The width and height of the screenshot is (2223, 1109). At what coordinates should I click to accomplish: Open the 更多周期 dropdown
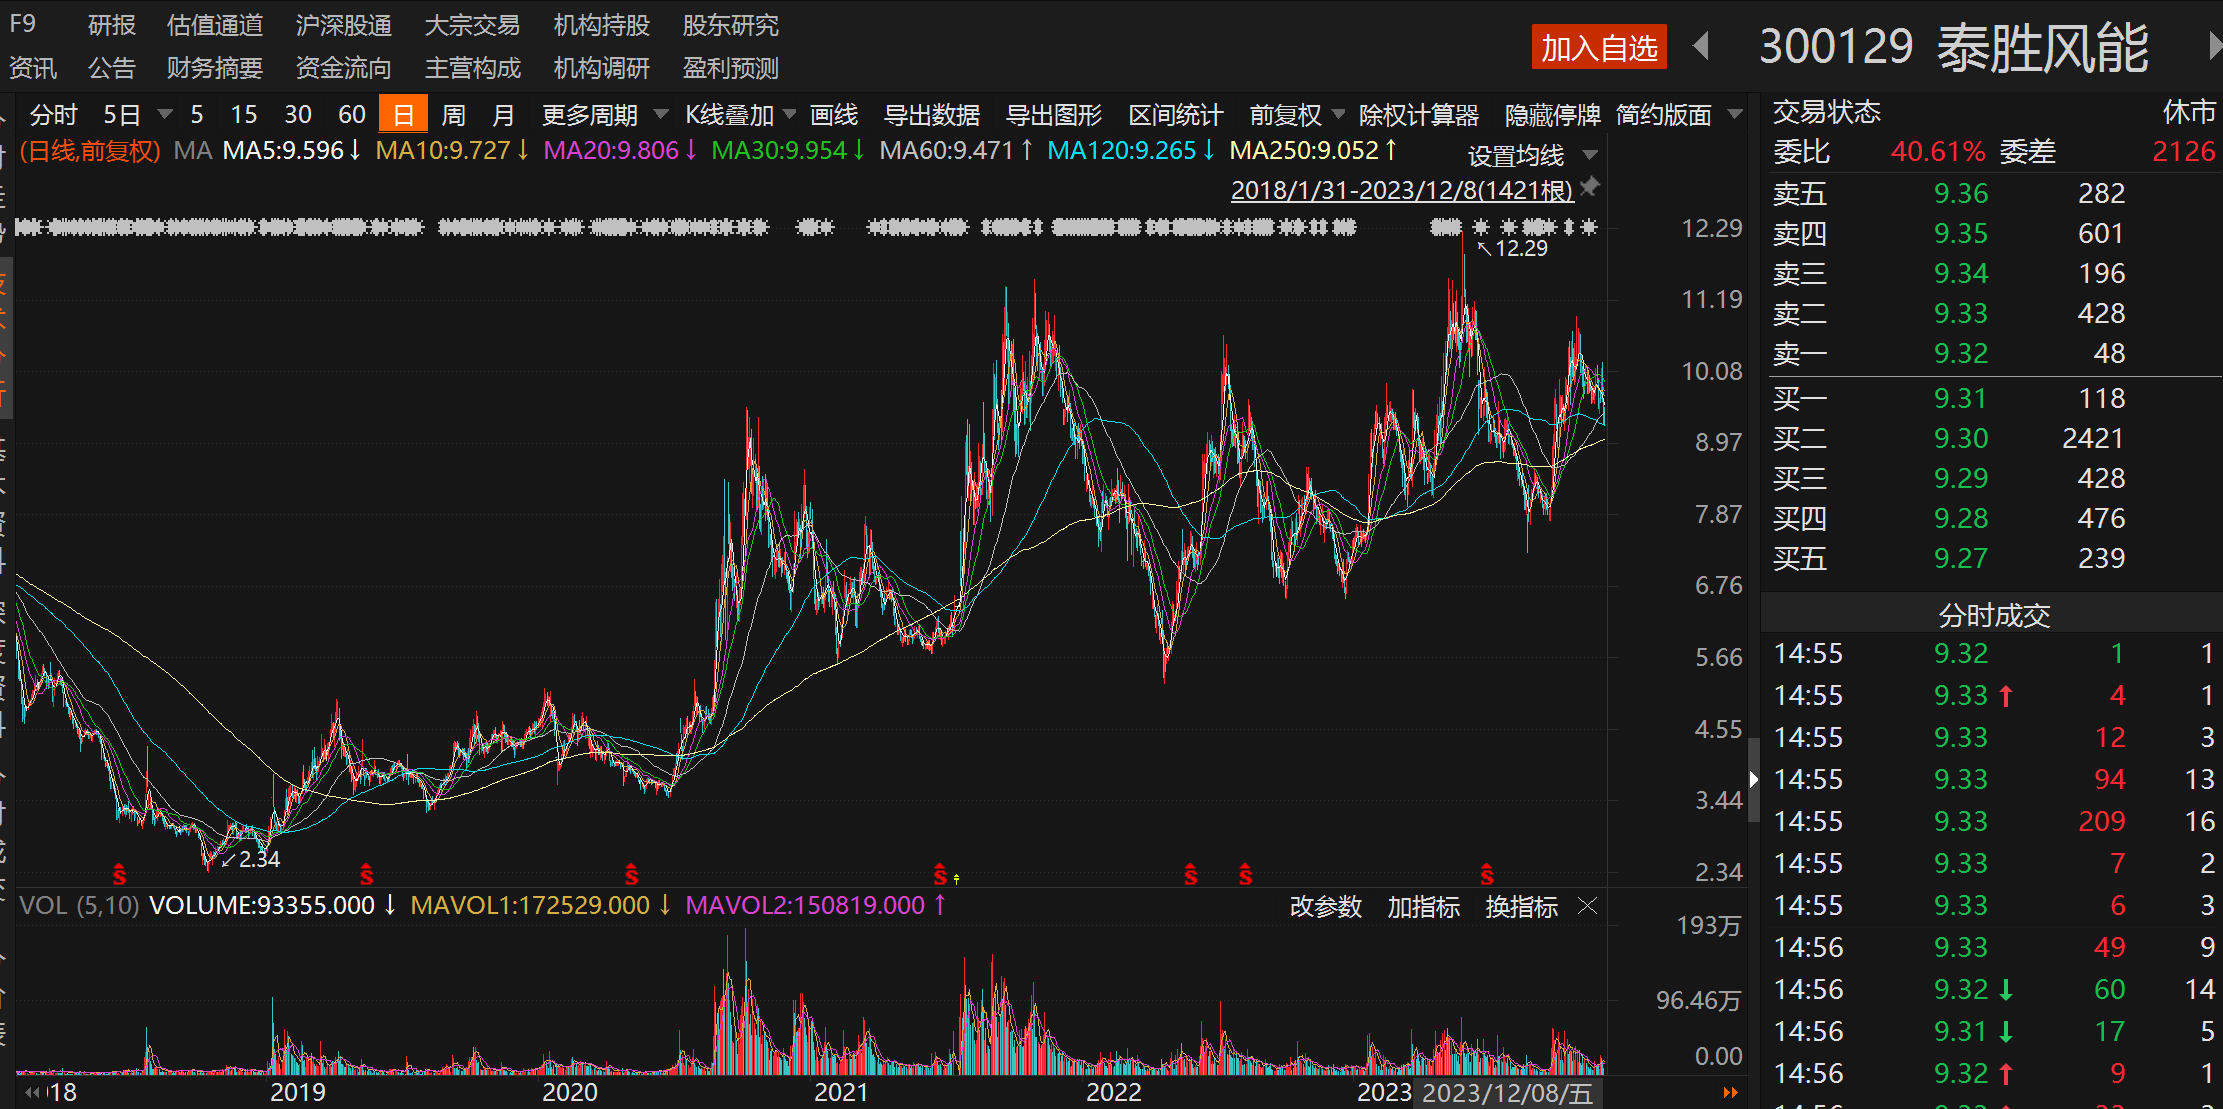tap(661, 113)
